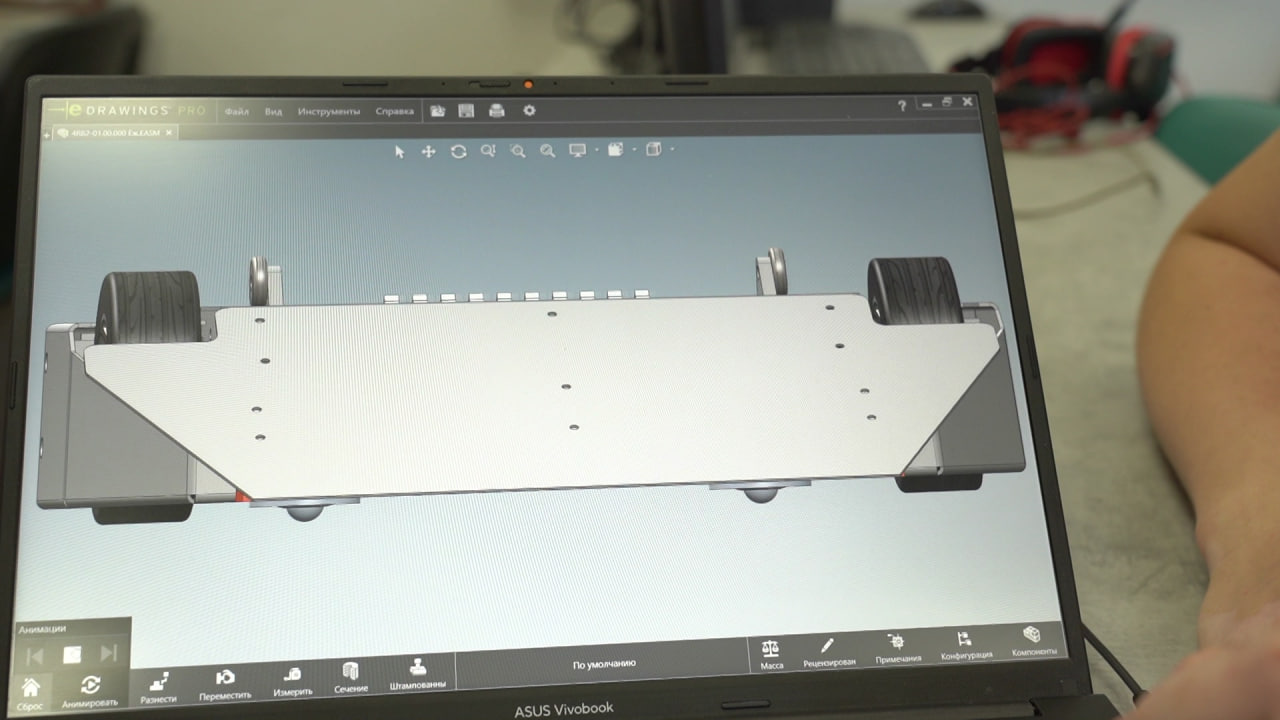Toggle the Анимировать animation button
1280x720 pixels.
(x=90, y=689)
